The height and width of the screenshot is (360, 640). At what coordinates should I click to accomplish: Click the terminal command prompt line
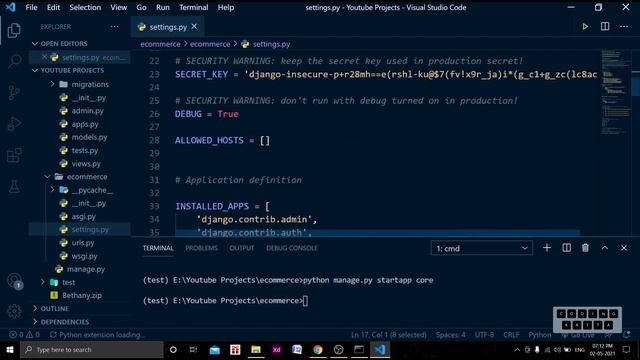coord(226,301)
